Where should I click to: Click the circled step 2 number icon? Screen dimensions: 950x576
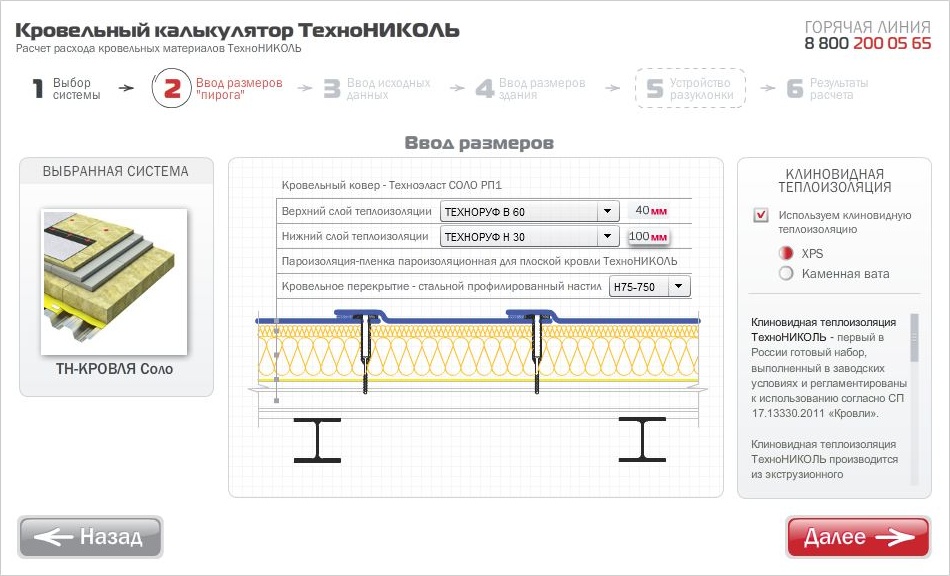coord(171,88)
